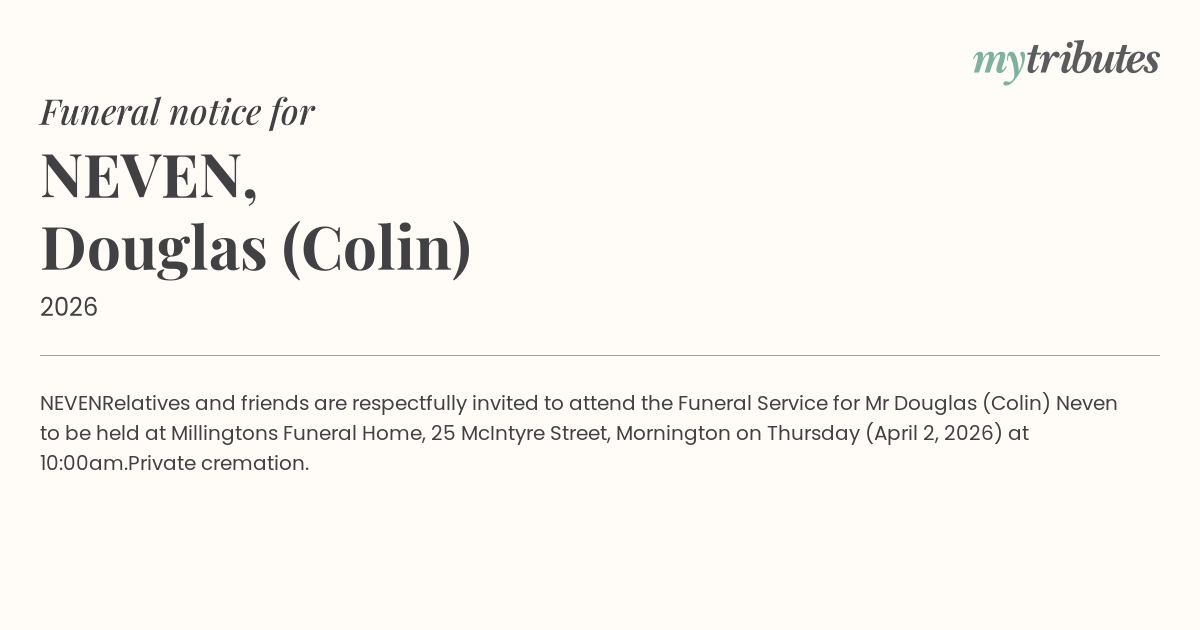Click the horizontal divider line

[600, 355]
